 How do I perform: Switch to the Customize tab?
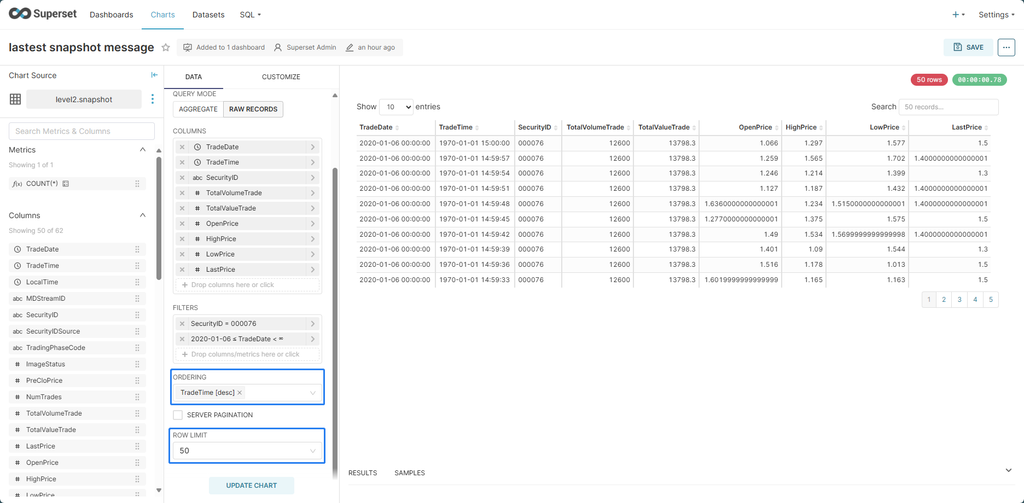[281, 76]
